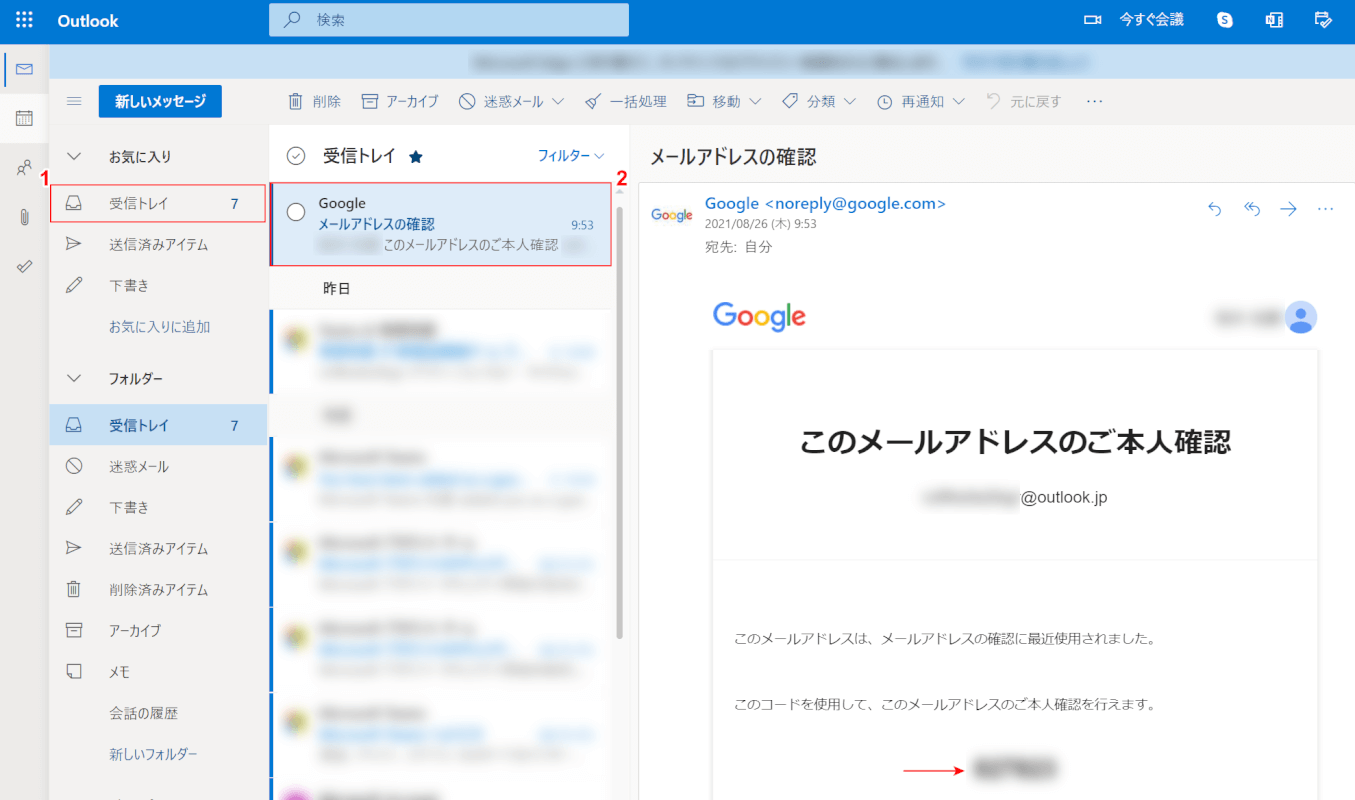This screenshot has height=800, width=1355.
Task: Collapse the フォルダー section
Action: [x=73, y=379]
